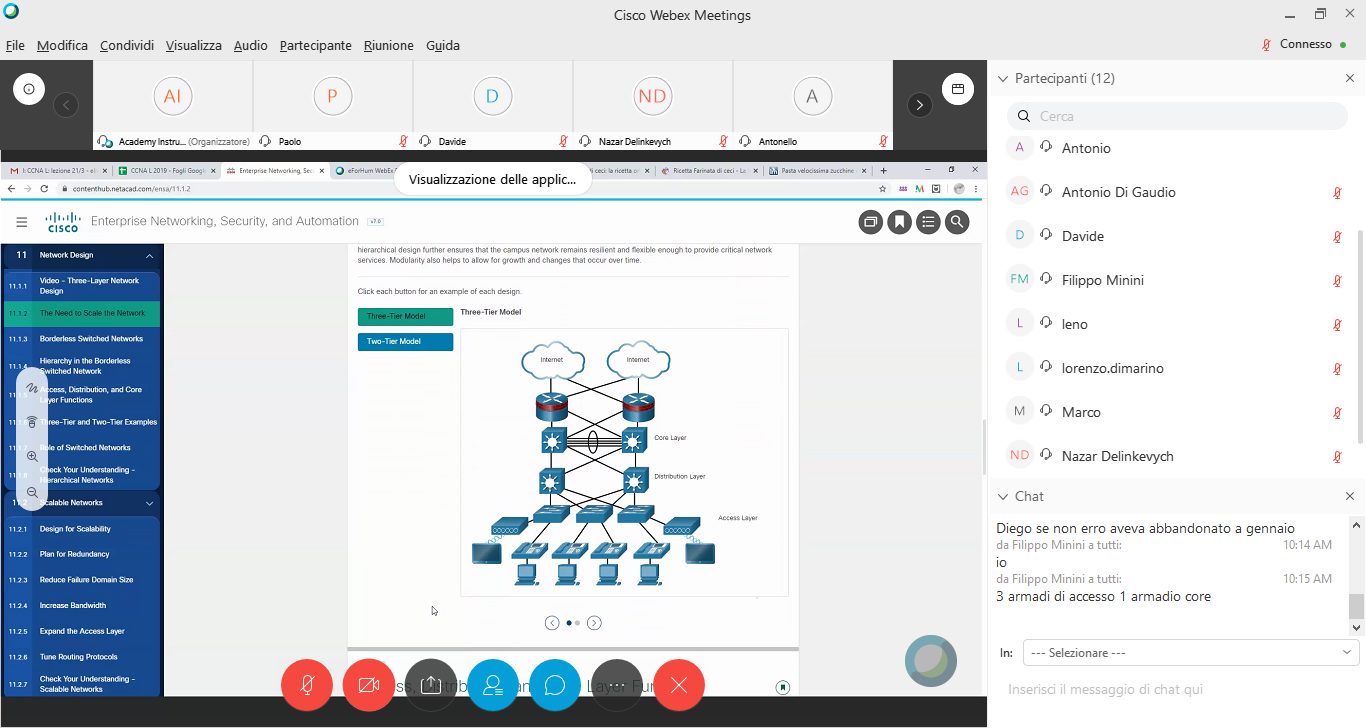Image resolution: width=1366 pixels, height=728 pixels.
Task: Open meeting info circle icon
Action: pos(29,89)
